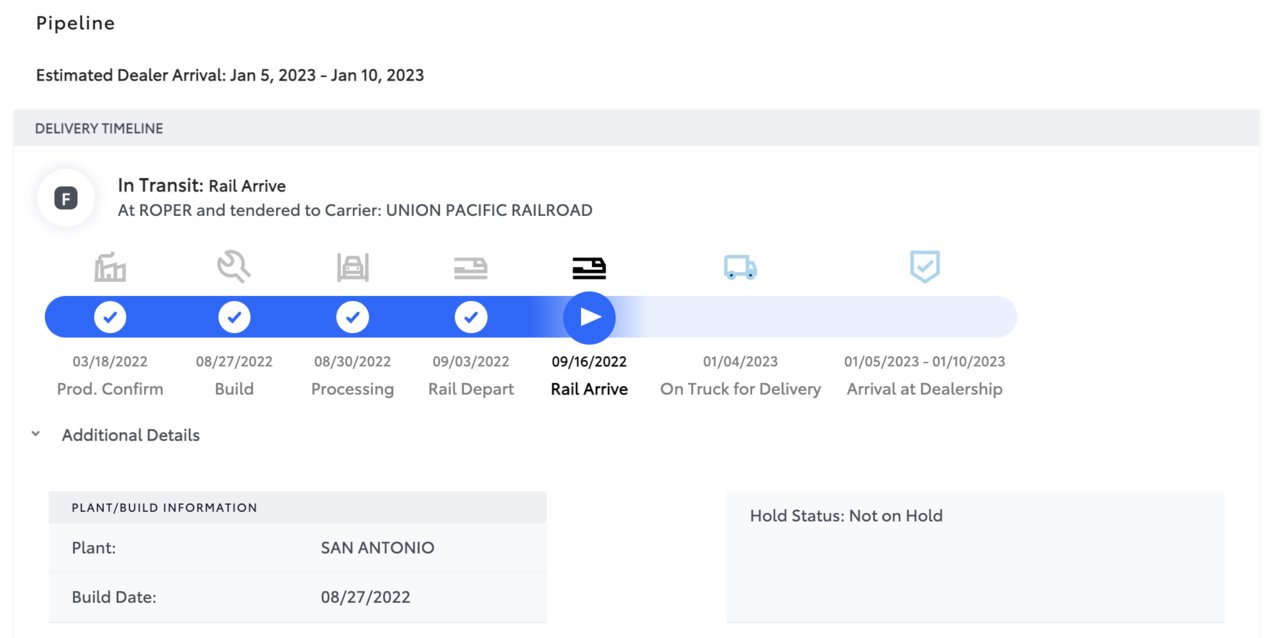1280x638 pixels.
Task: Click the Rail Depart checkmark circle
Action: [x=471, y=317]
